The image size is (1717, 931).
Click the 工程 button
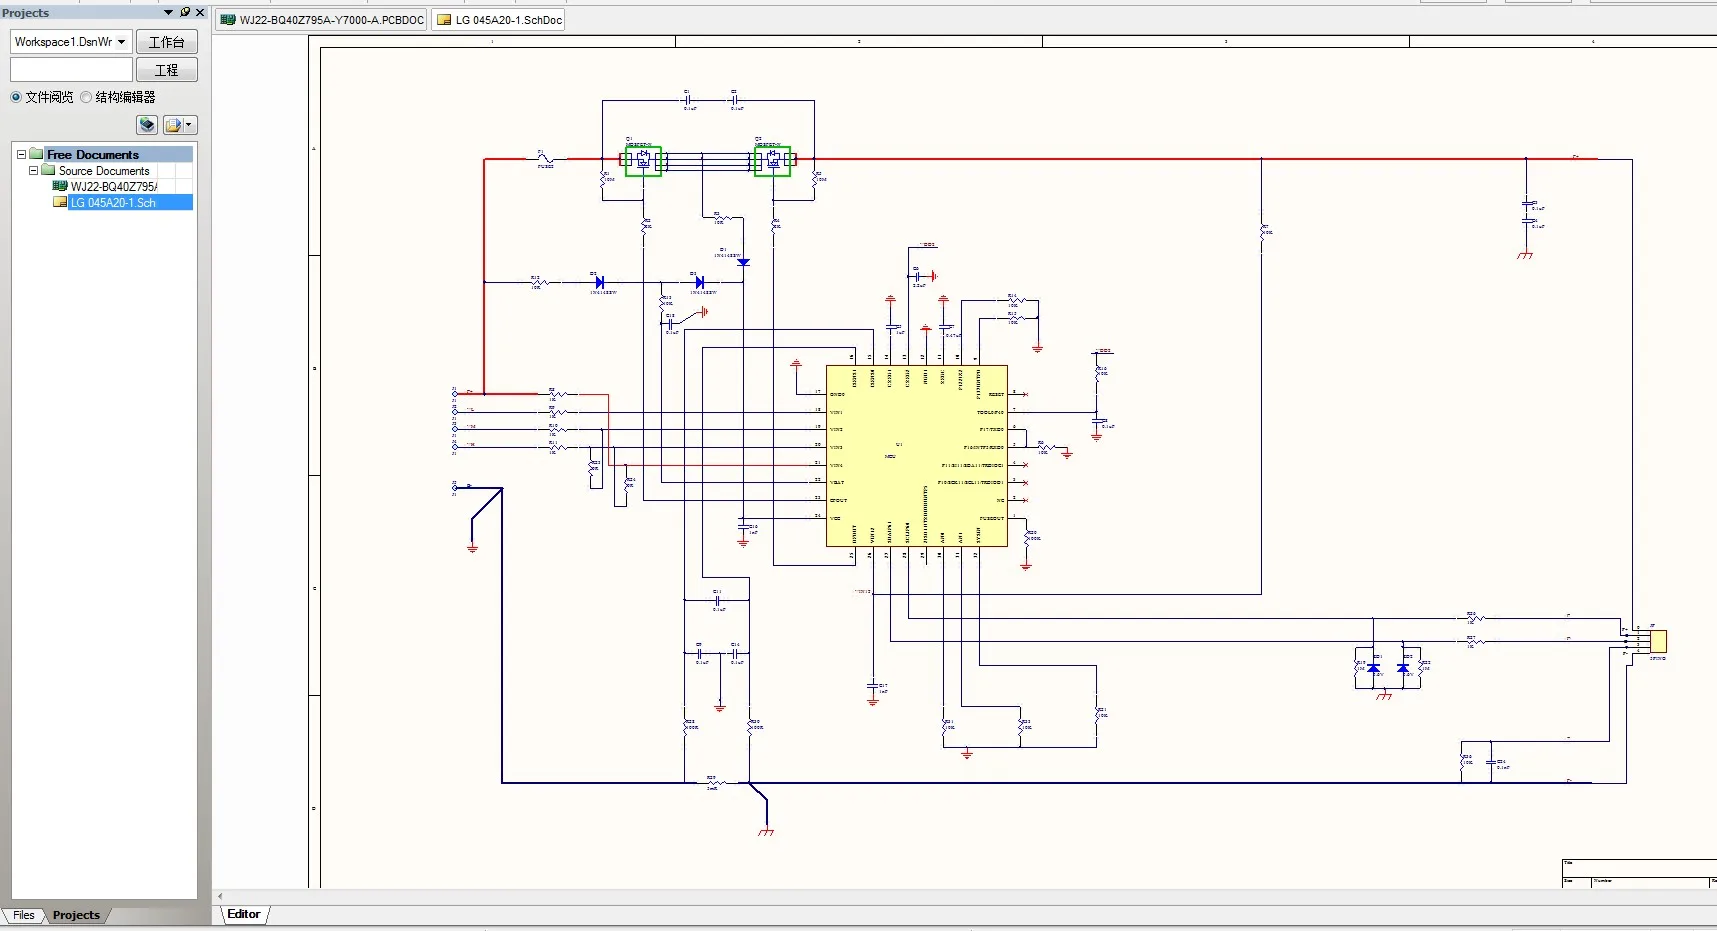(166, 70)
